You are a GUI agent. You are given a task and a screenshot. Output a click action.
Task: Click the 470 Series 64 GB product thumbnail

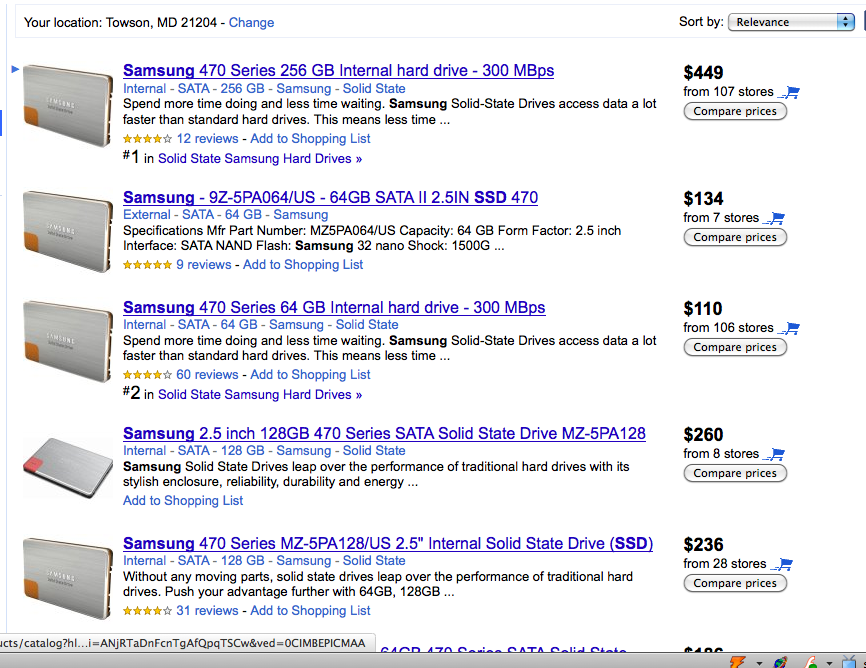[x=68, y=342]
